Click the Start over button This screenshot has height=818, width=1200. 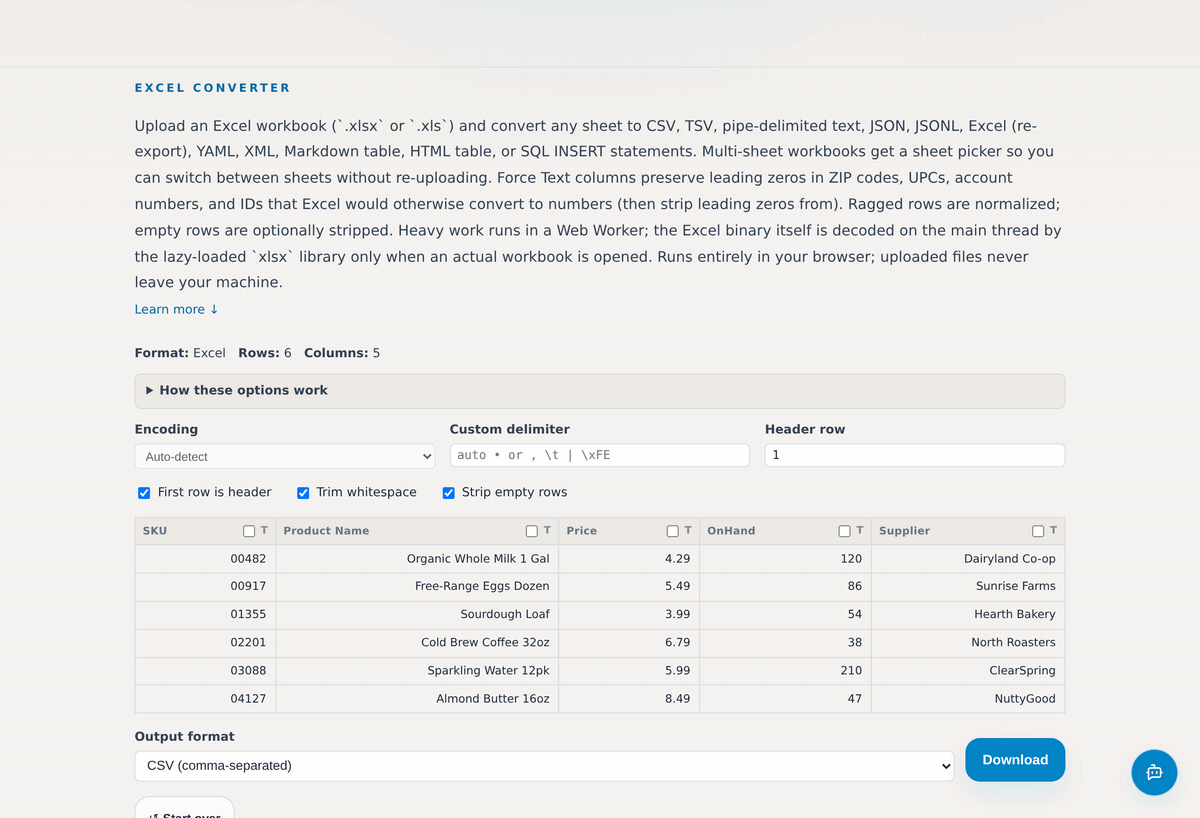point(184,808)
